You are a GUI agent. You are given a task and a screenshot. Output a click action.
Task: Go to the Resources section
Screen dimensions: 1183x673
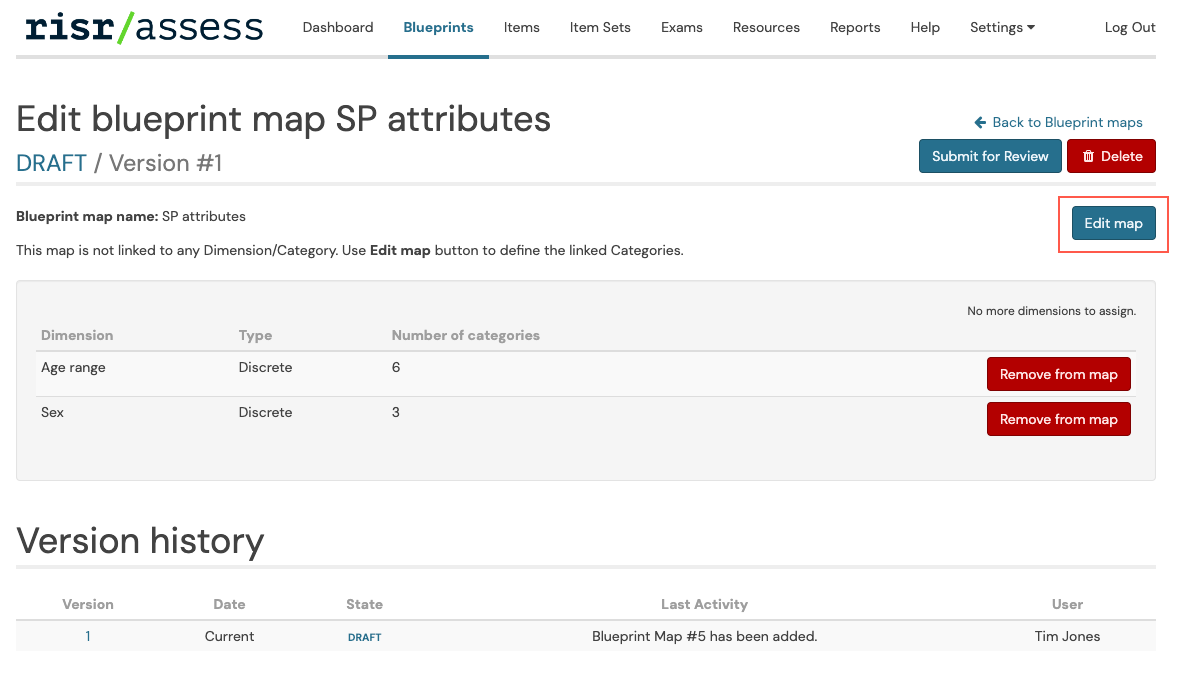(766, 28)
